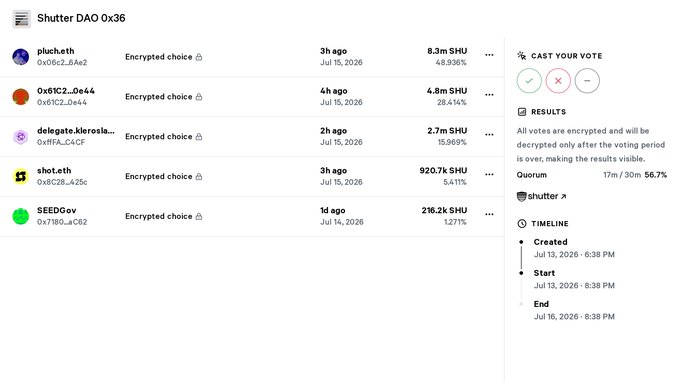The width and height of the screenshot is (680, 382).
Task: Click lock icon in pluch.eth row
Action: coord(199,57)
